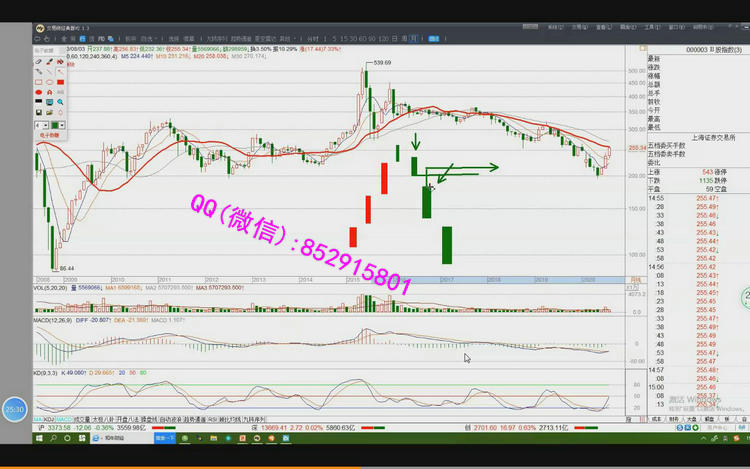
Task: Click the text 'A' annotation tool
Action: tap(50, 91)
